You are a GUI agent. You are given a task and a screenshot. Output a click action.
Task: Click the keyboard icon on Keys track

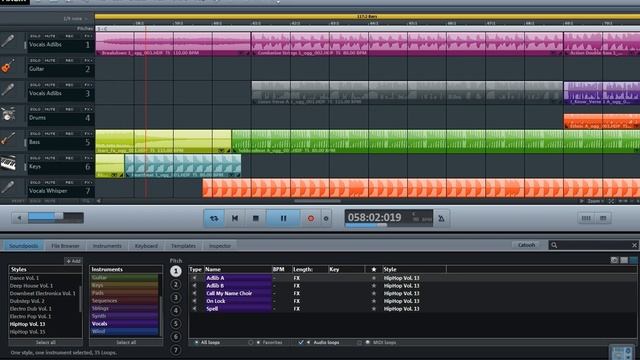tap(7, 163)
